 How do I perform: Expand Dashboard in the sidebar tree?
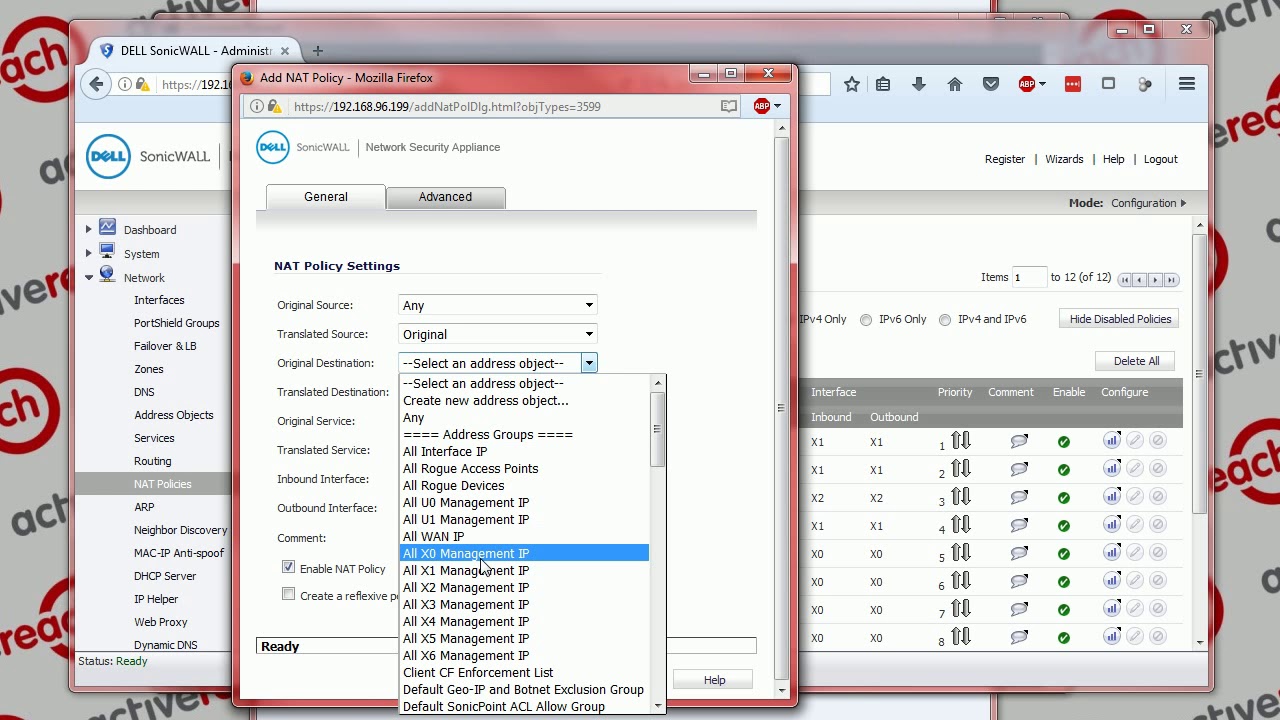[x=88, y=230]
